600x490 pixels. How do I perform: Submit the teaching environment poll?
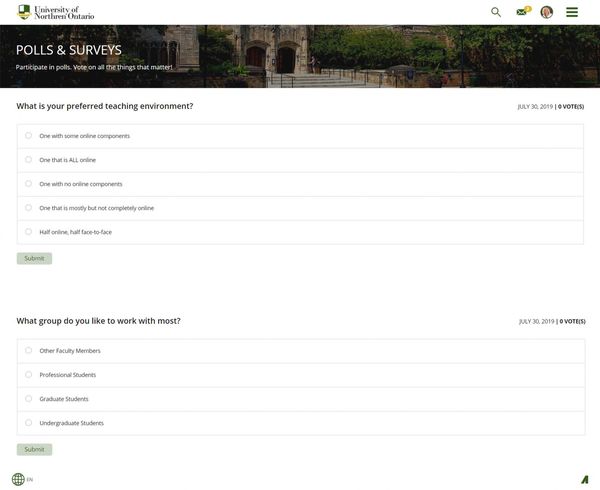click(x=34, y=259)
